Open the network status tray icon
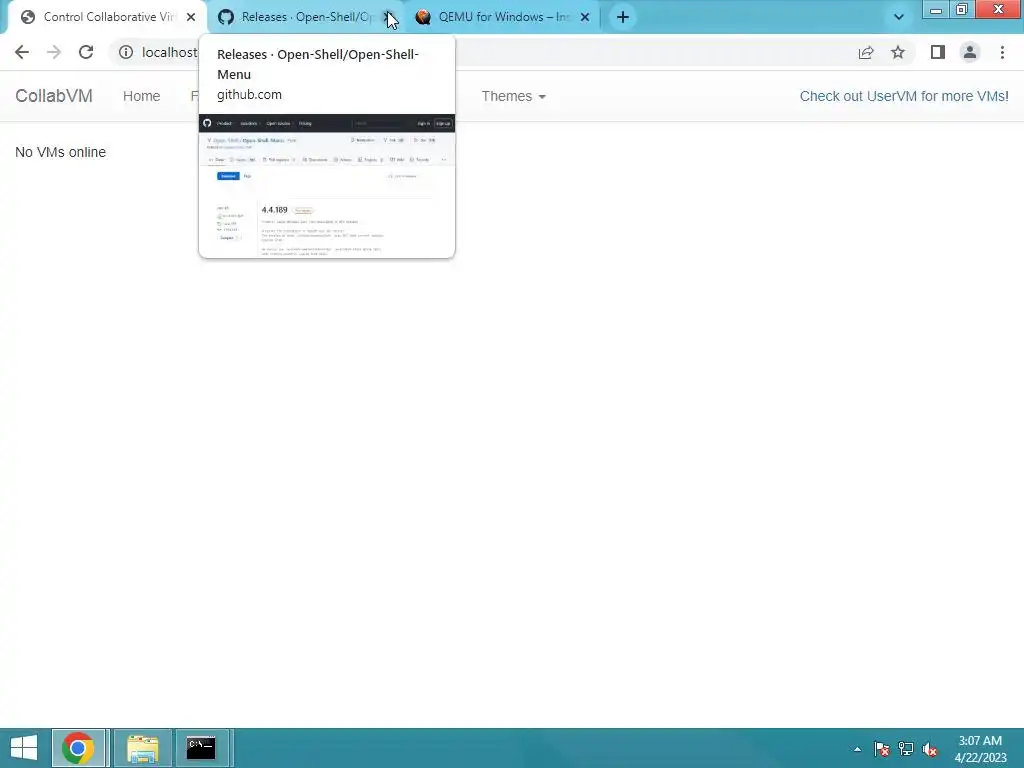The image size is (1024, 768). [x=906, y=749]
